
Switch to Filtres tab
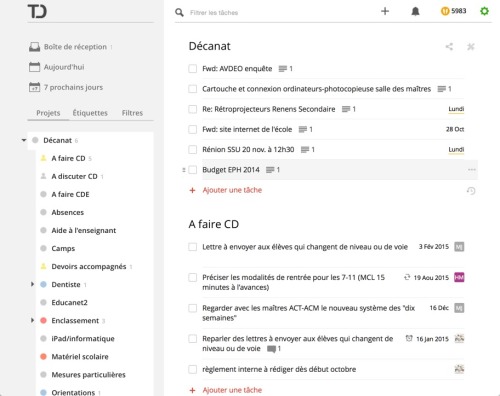pos(132,113)
